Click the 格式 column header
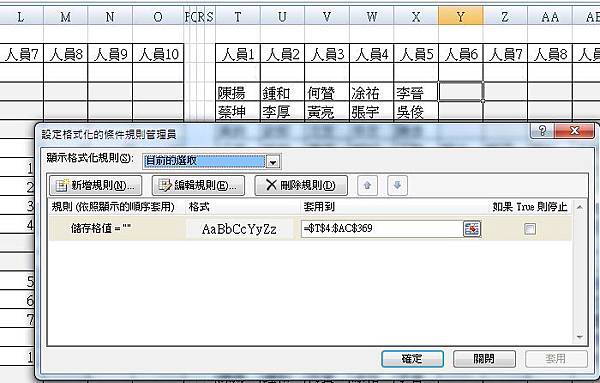Screen dimensions: 600x383 (x=199, y=207)
